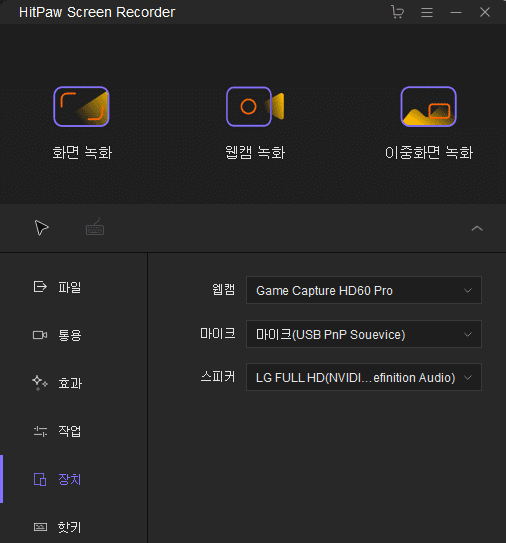Image resolution: width=506 pixels, height=543 pixels.
Task: Click the 효과 sparkle icon in sidebar
Action: click(40, 383)
